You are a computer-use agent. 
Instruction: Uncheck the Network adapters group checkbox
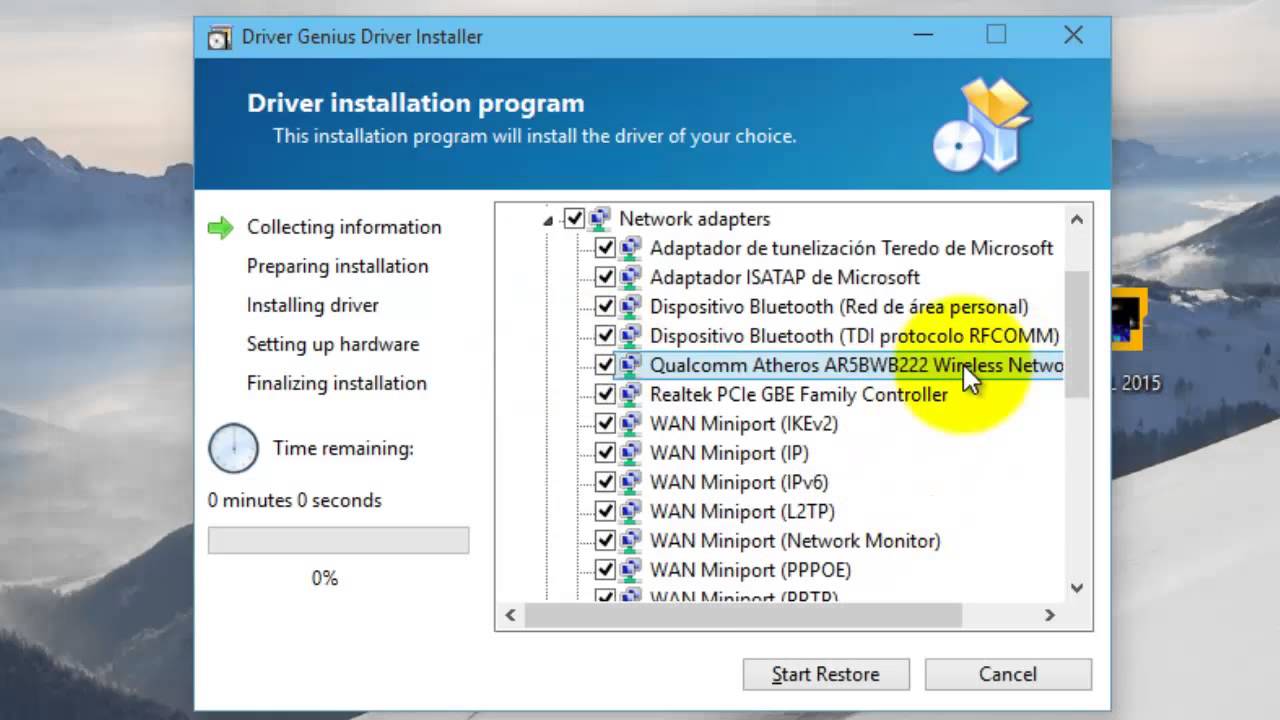coord(574,218)
